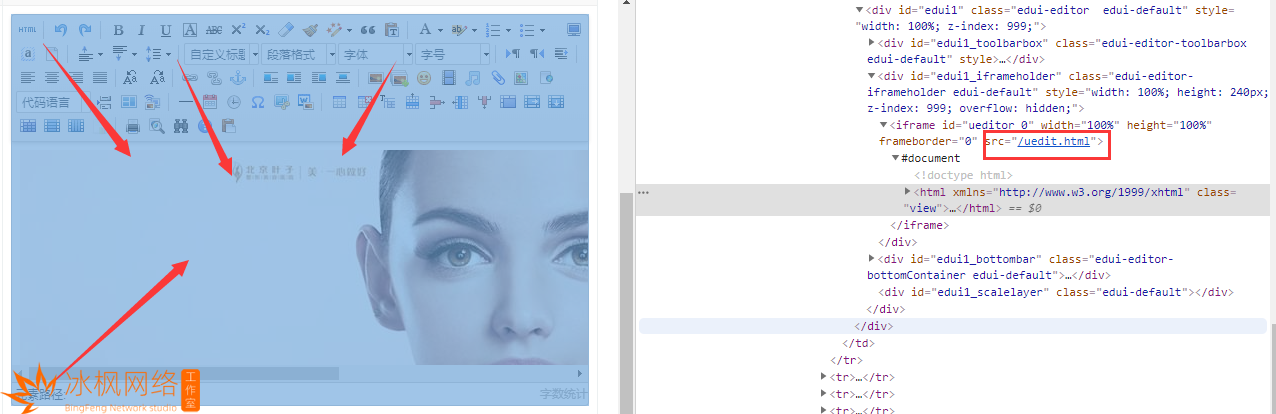This screenshot has width=1276, height=414.
Task: Click the superscript X² icon
Action: (238, 30)
